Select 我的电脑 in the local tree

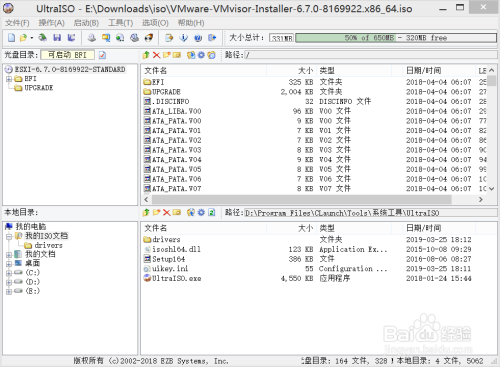[x=30, y=227]
